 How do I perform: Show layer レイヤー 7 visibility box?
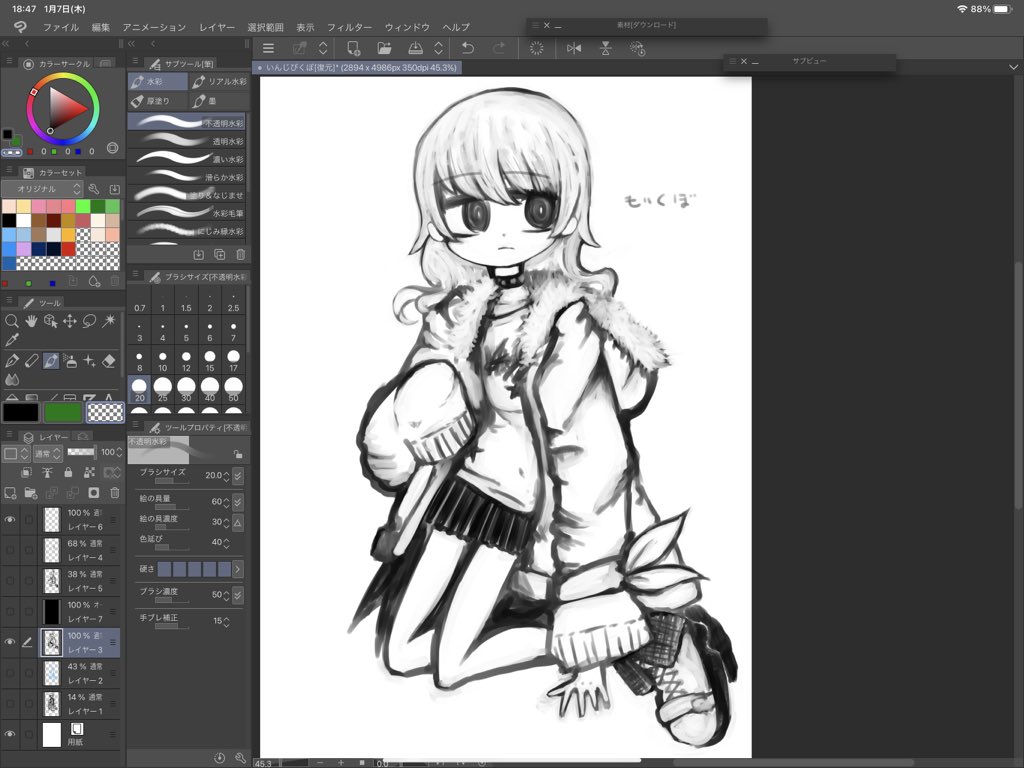click(x=10, y=612)
